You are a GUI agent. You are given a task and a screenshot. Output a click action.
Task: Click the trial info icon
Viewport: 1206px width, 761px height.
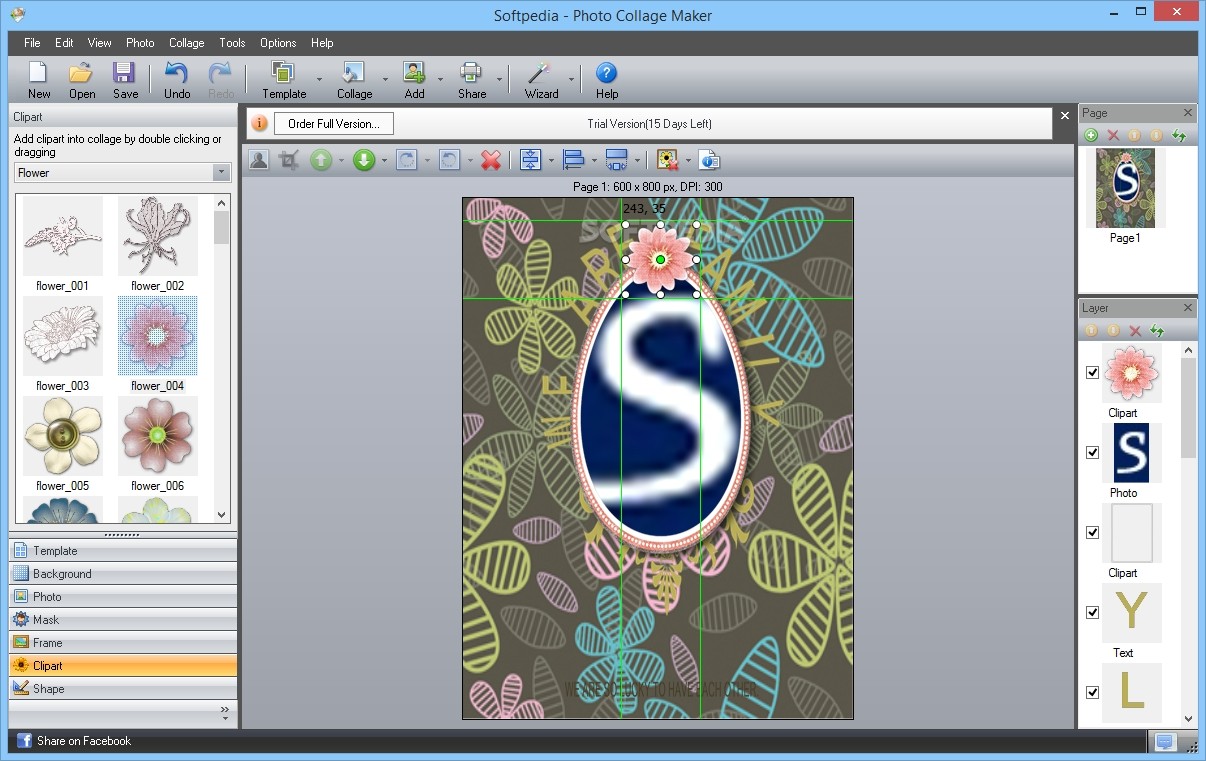260,123
